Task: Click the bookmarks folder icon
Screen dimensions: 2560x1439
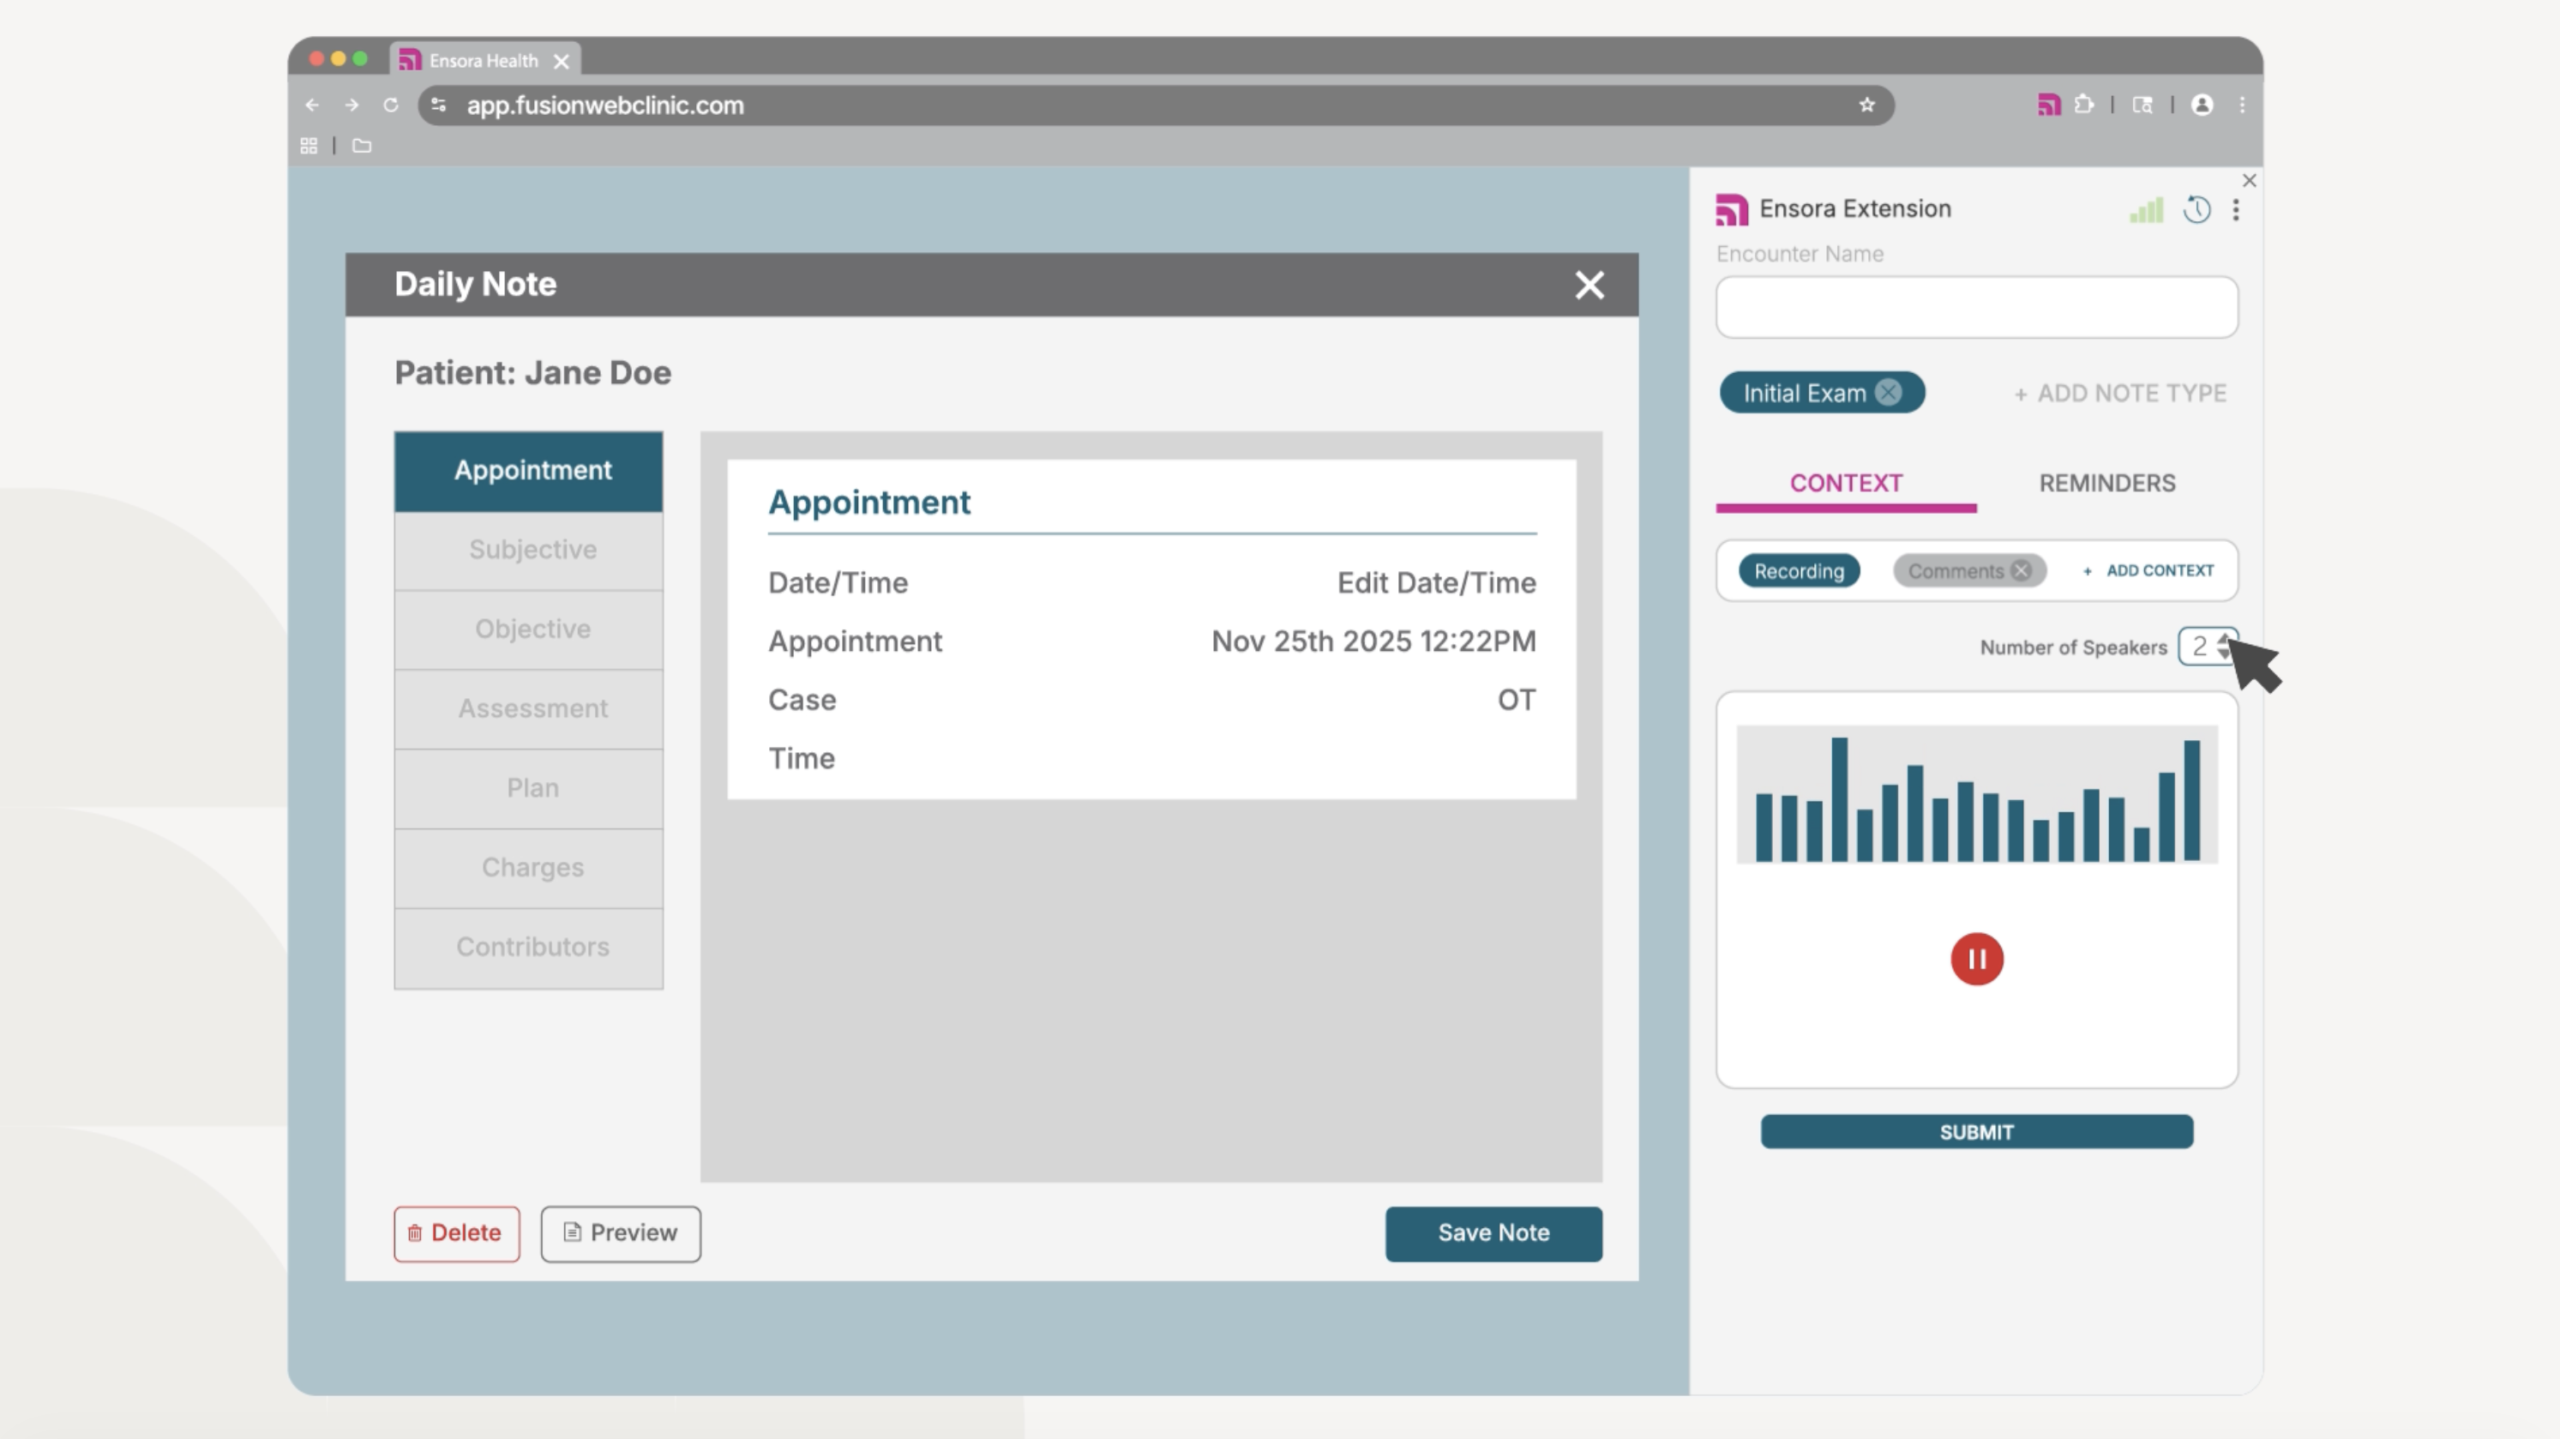Action: pos(362,146)
